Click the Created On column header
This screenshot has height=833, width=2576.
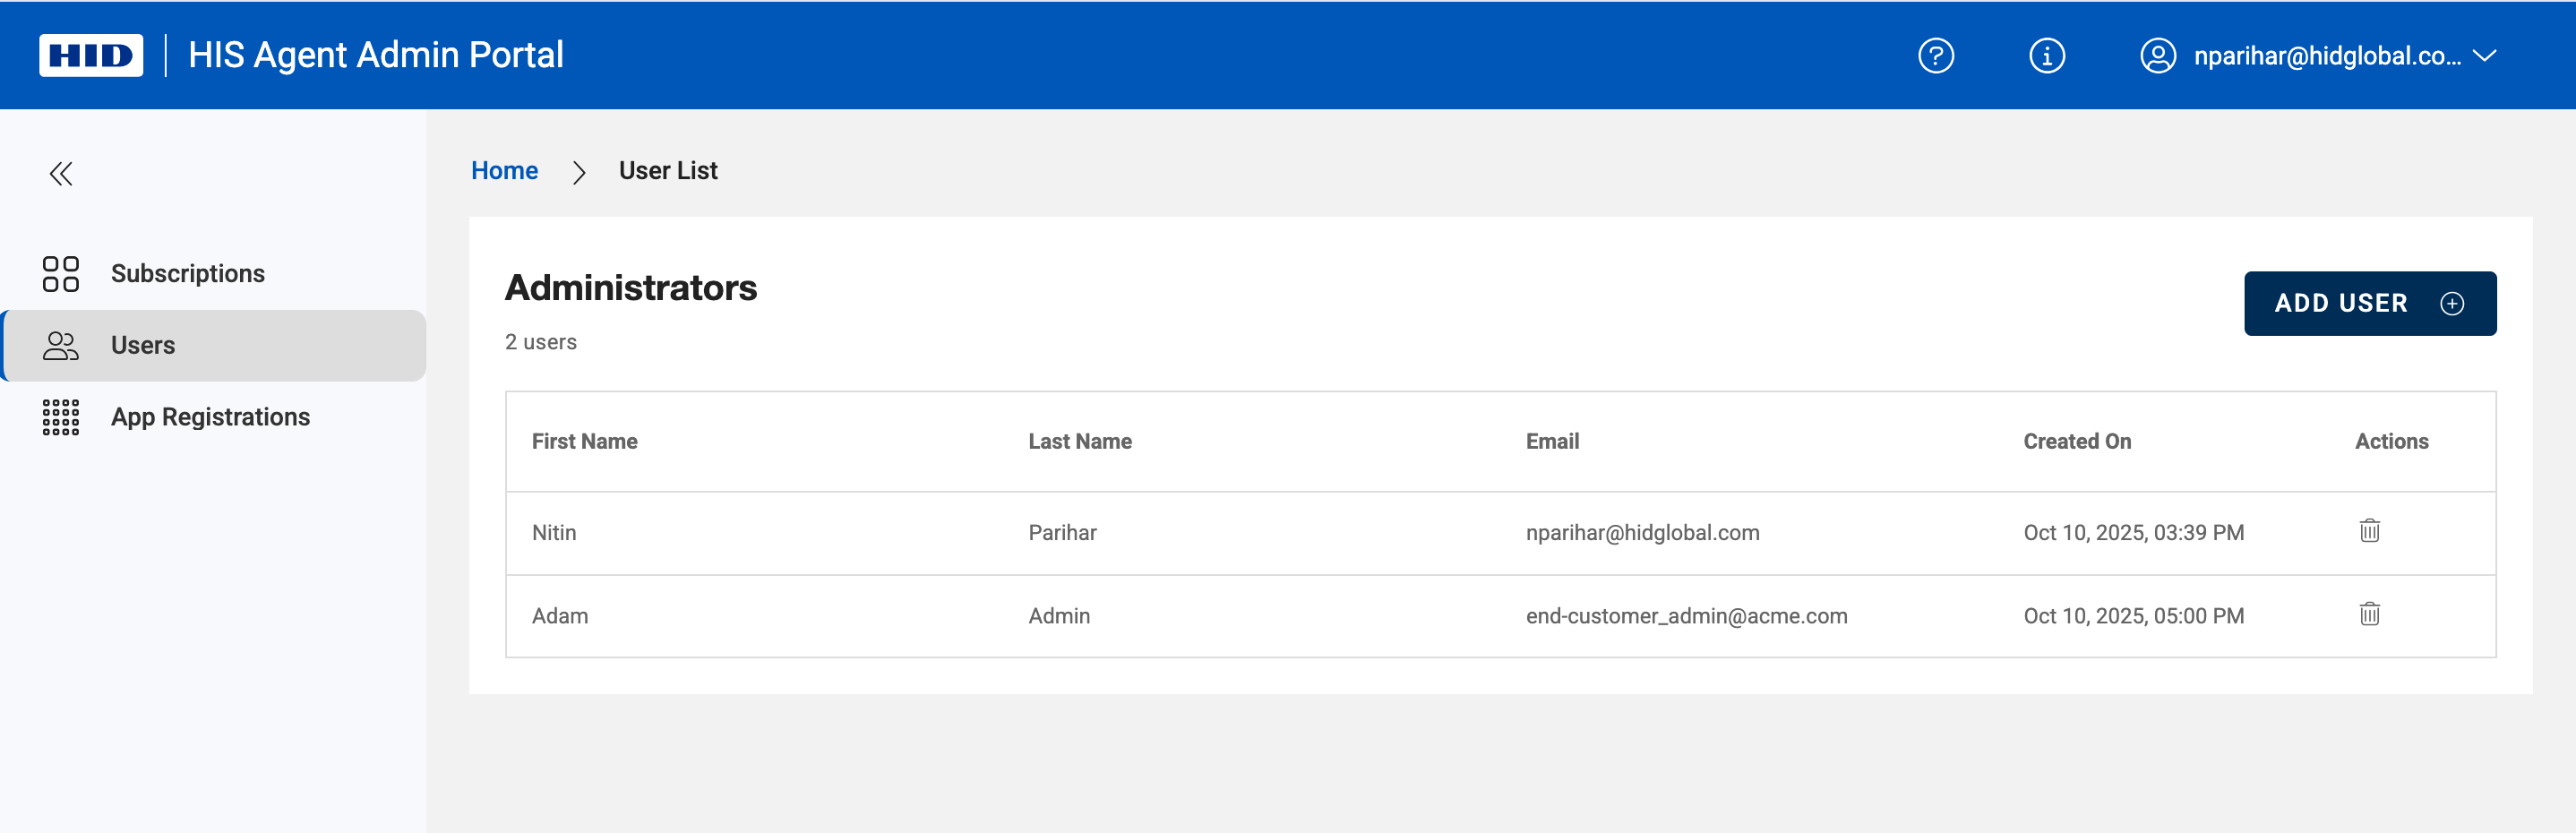(x=2076, y=442)
